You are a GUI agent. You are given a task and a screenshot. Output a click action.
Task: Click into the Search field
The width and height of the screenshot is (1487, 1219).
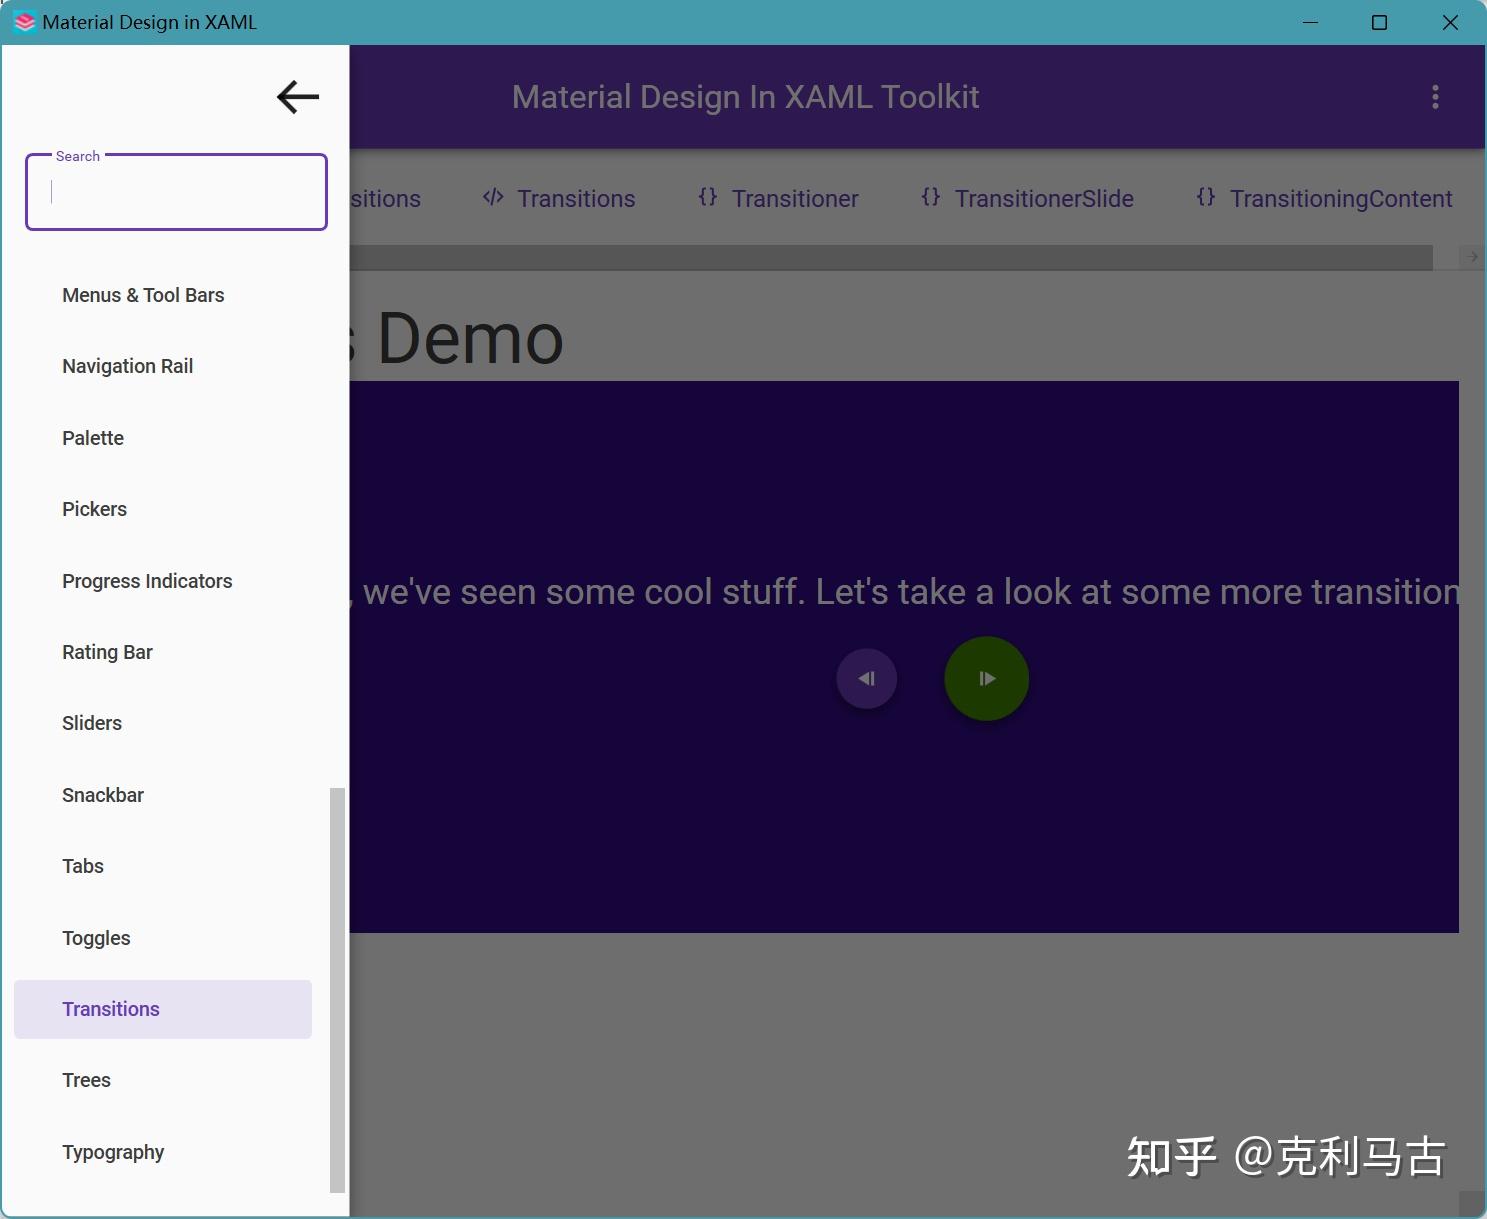coord(176,192)
